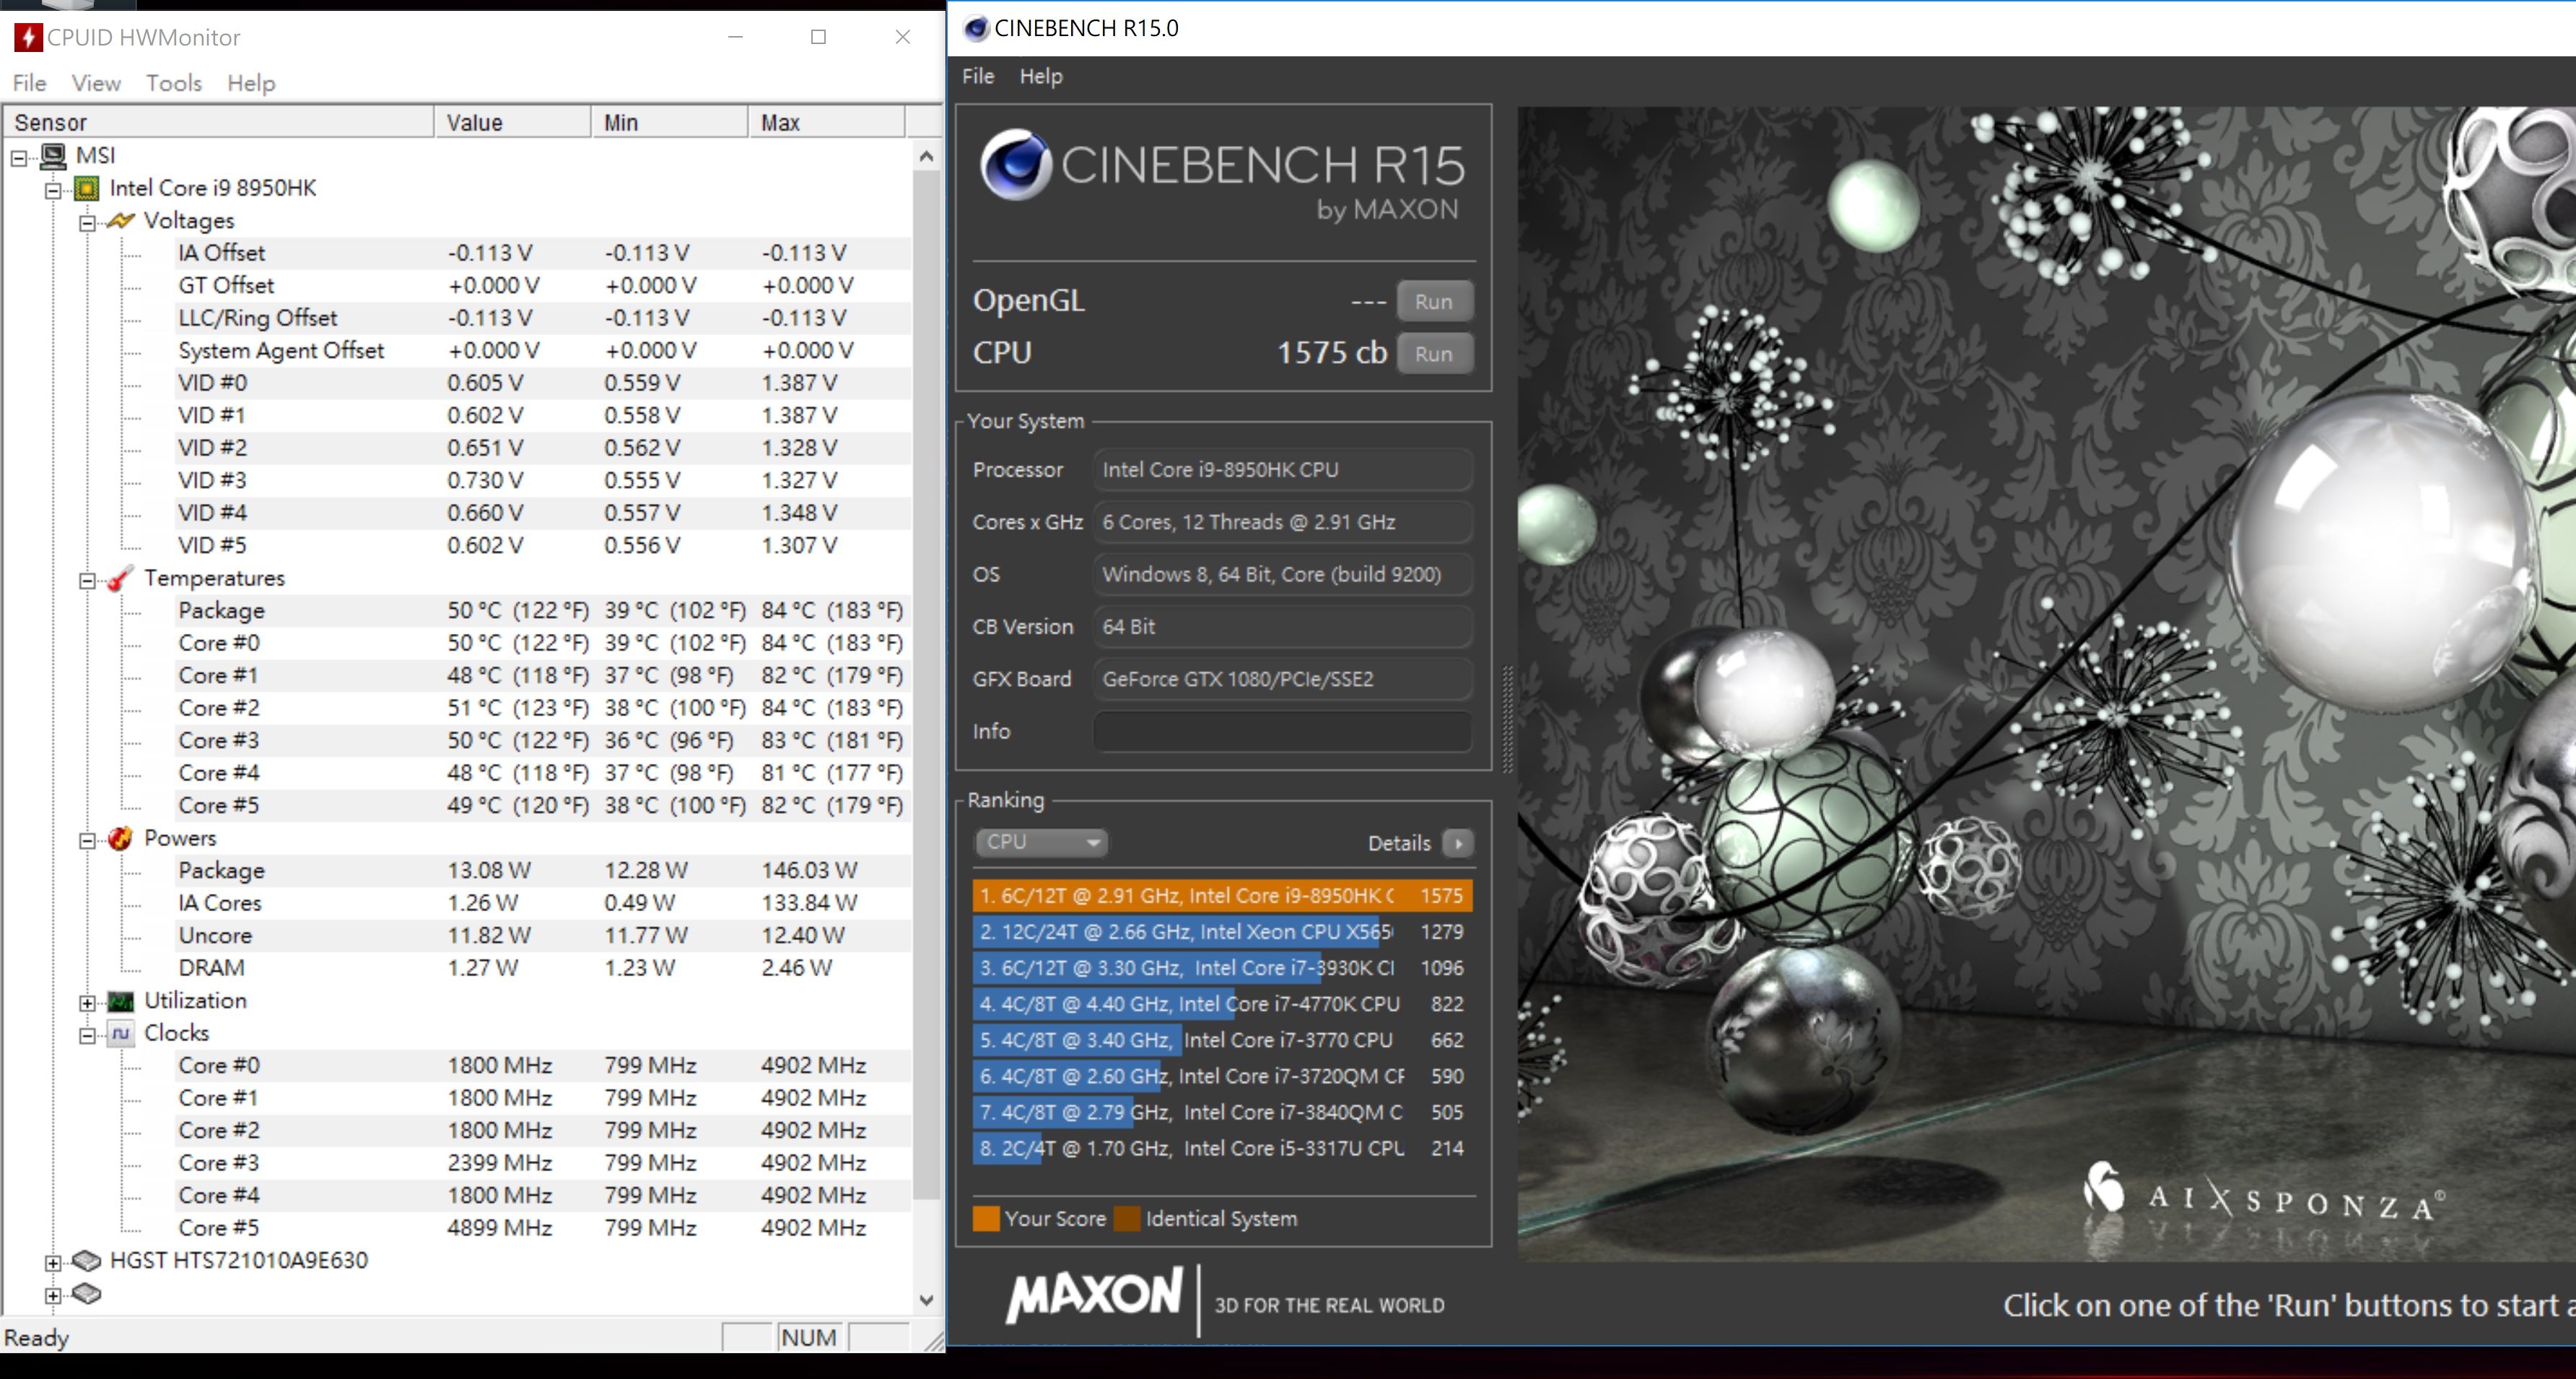Click the Cinebench title bar app icon
The height and width of the screenshot is (1379, 2576).
click(976, 28)
